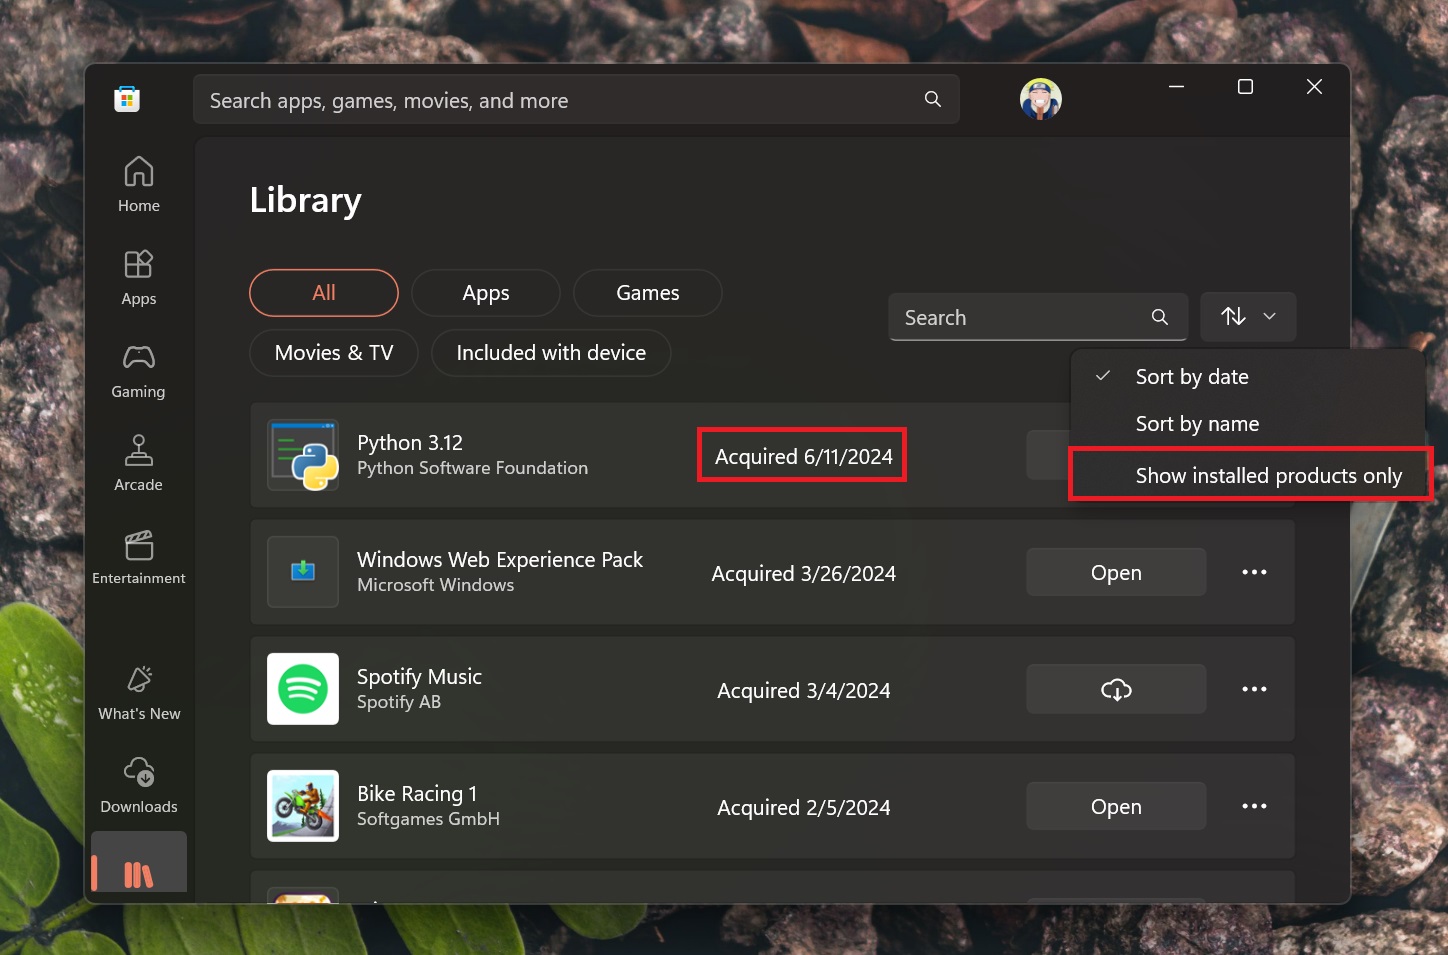This screenshot has height=955, width=1448.
Task: View What's New section
Action: click(x=138, y=690)
